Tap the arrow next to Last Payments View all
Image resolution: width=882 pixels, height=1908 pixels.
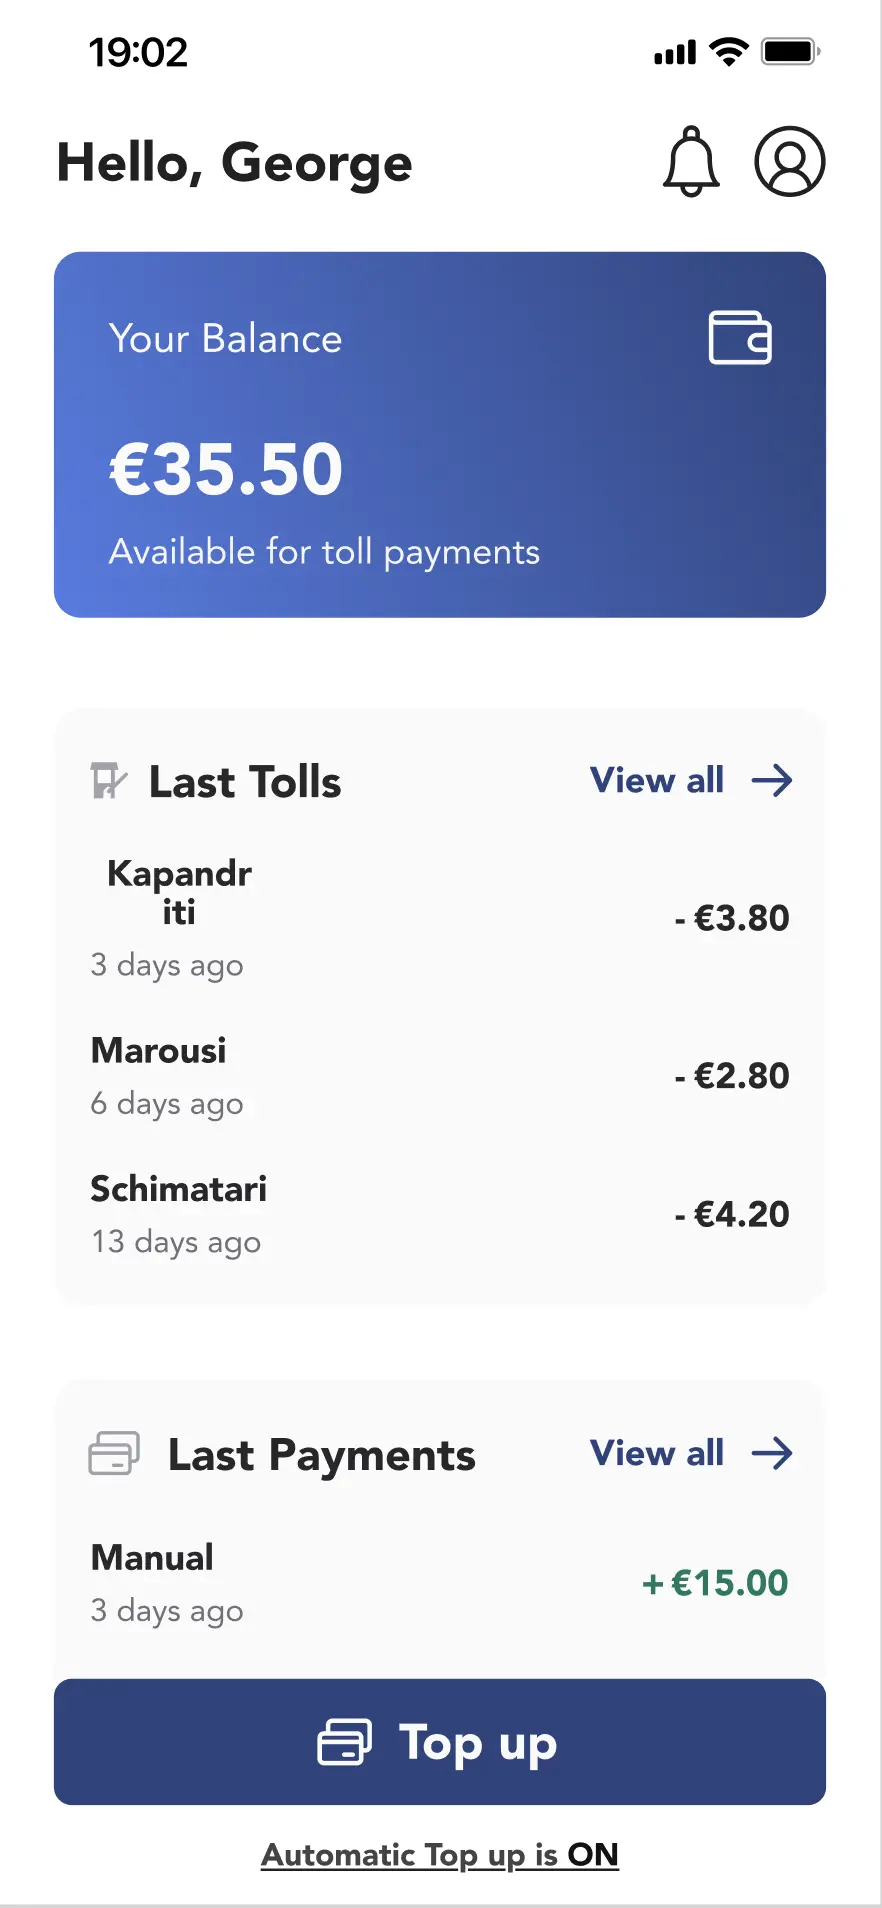pos(772,1454)
